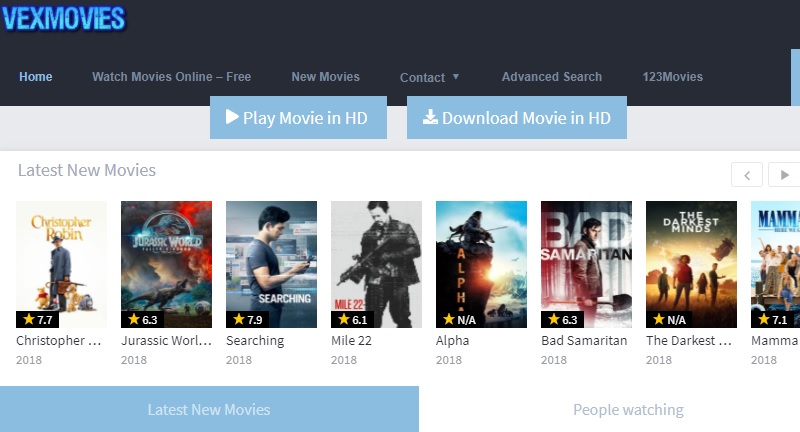This screenshot has width=800, height=432.
Task: Click the Play Movie in HD button
Action: (298, 117)
